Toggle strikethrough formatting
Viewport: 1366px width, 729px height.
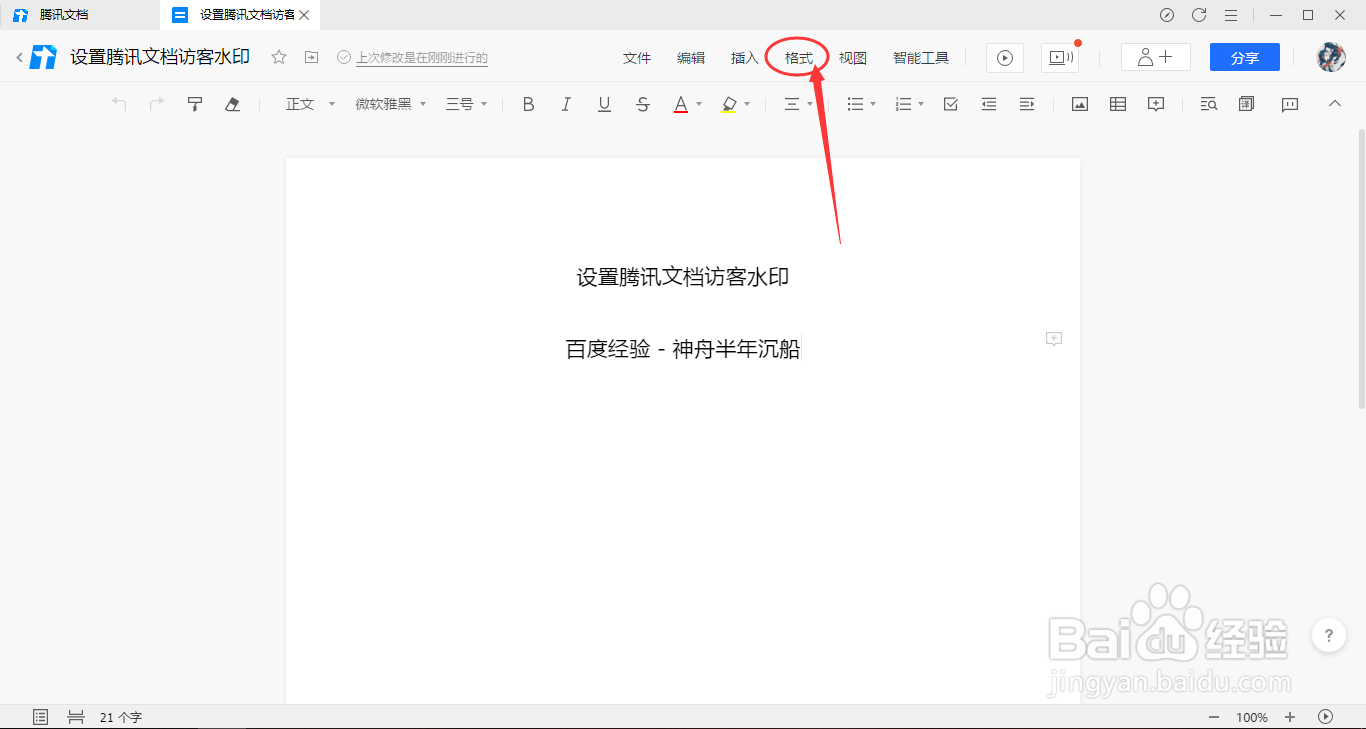(643, 104)
